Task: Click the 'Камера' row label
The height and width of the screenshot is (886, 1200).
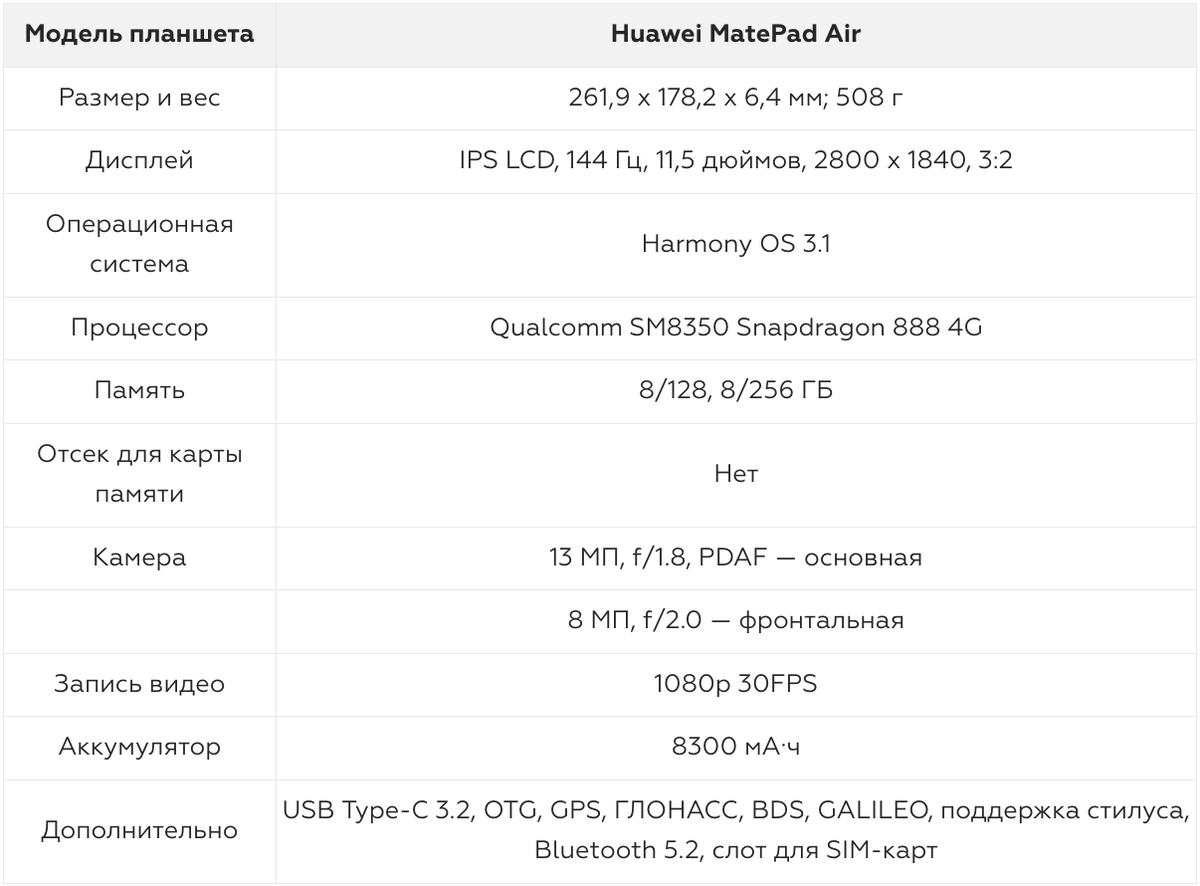Action: [x=139, y=558]
